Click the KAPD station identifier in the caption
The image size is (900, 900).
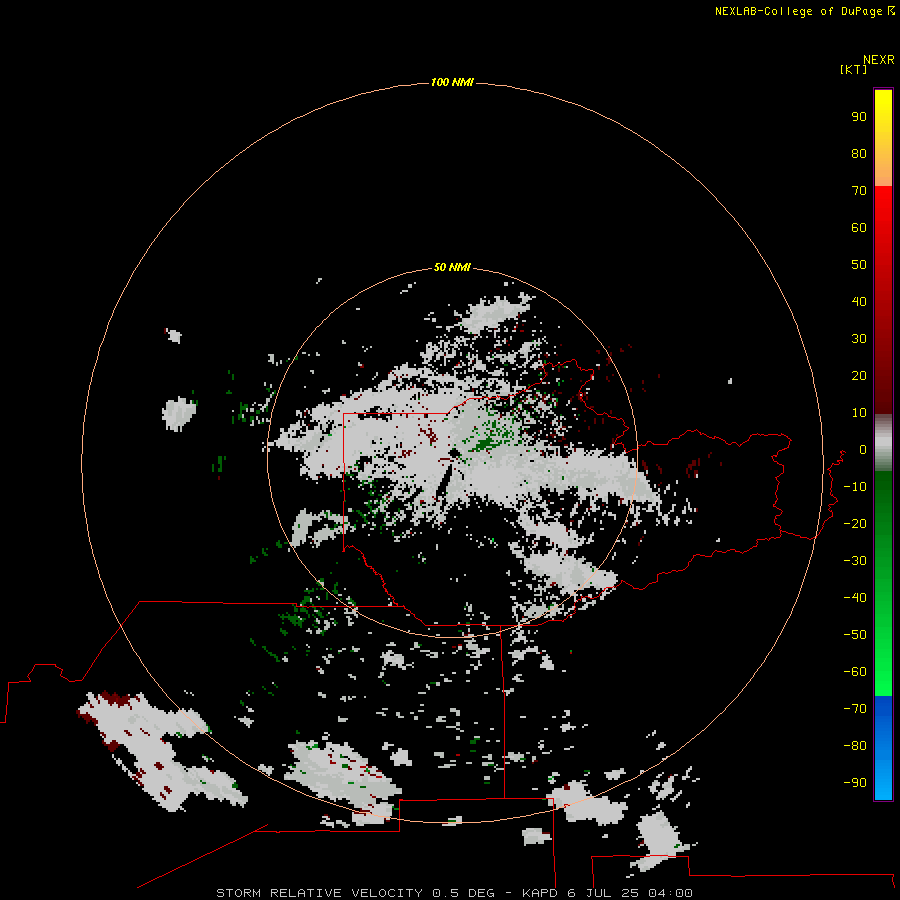540,893
